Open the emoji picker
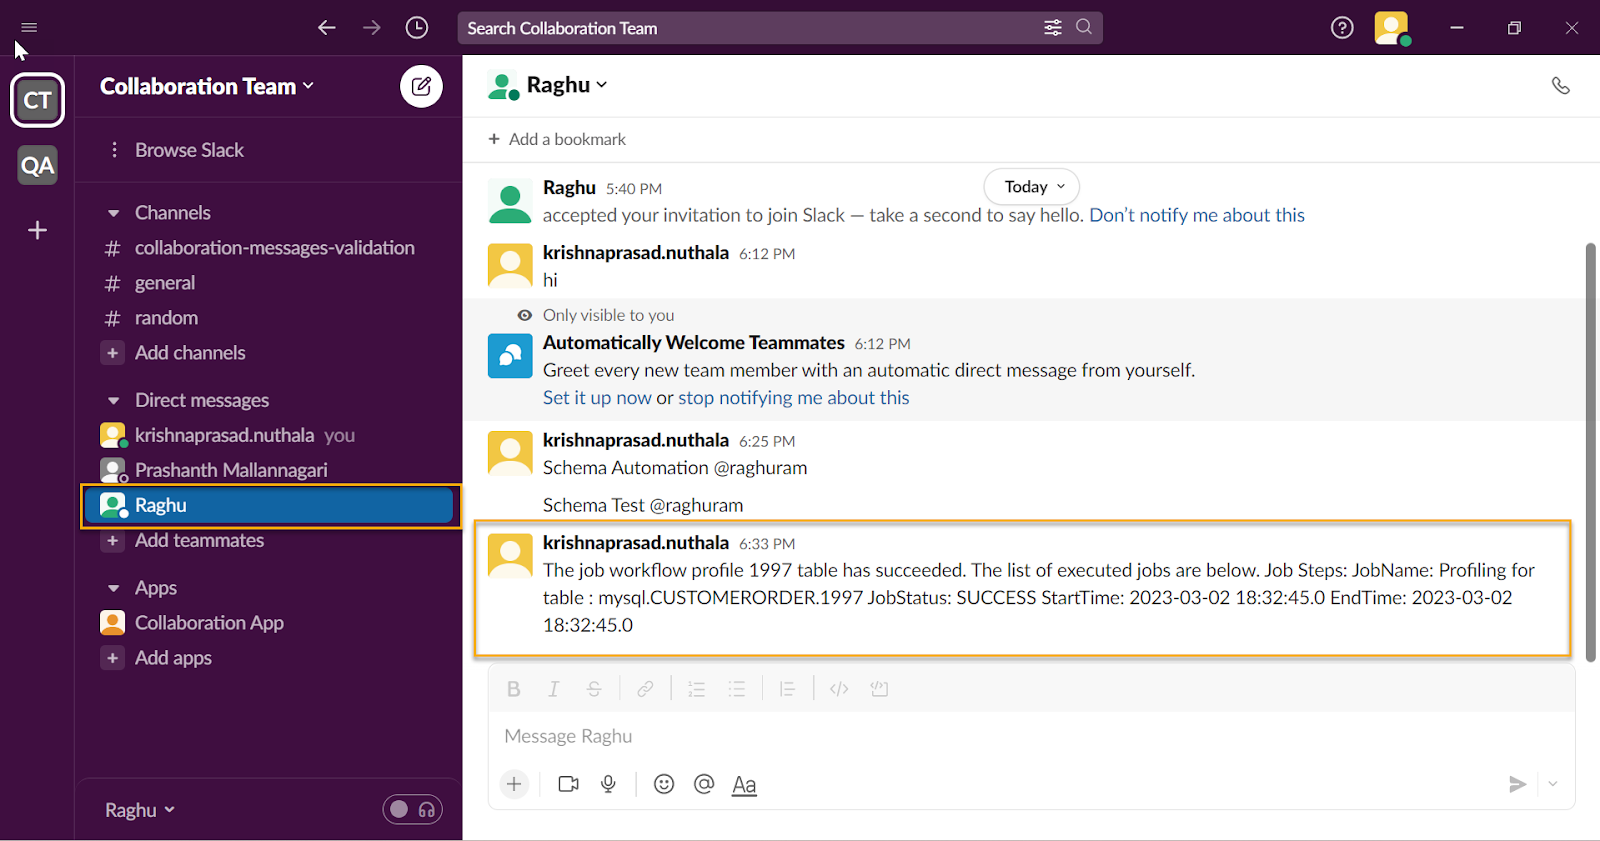 (x=664, y=784)
